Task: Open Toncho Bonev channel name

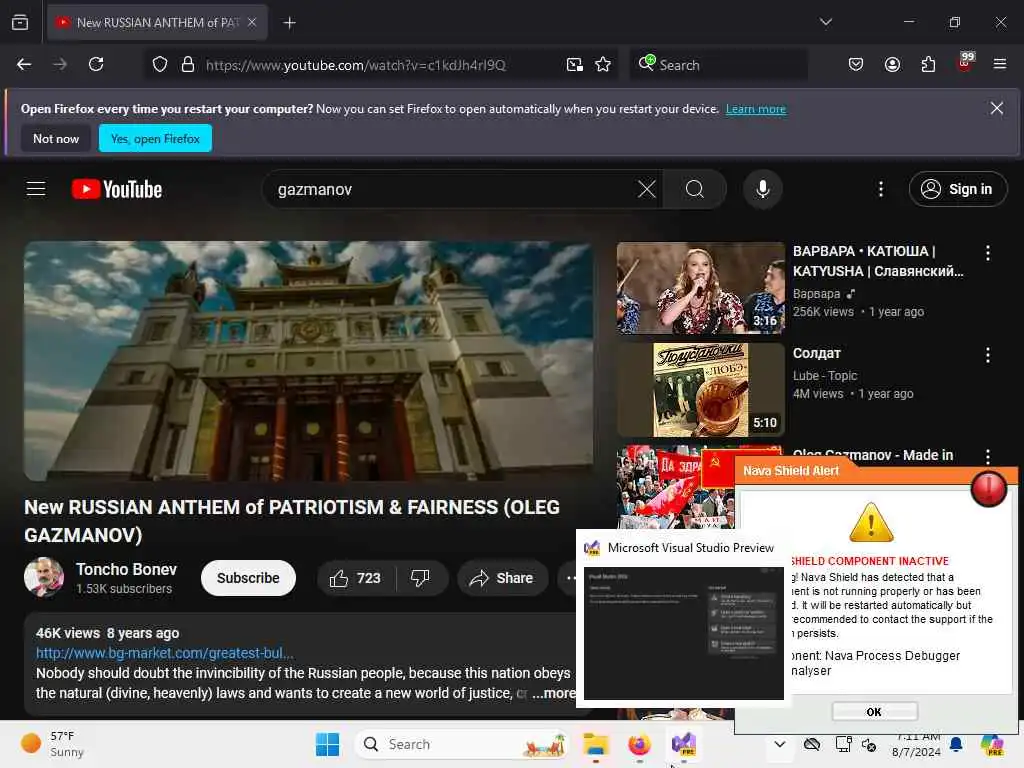Action: pyautogui.click(x=126, y=569)
